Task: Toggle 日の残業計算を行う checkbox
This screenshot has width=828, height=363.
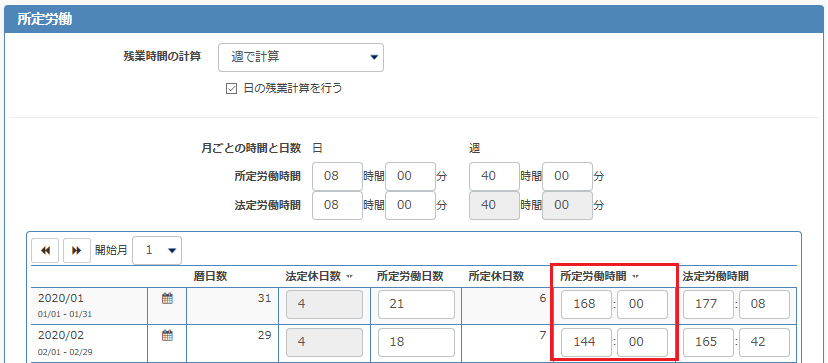Action: click(x=231, y=89)
